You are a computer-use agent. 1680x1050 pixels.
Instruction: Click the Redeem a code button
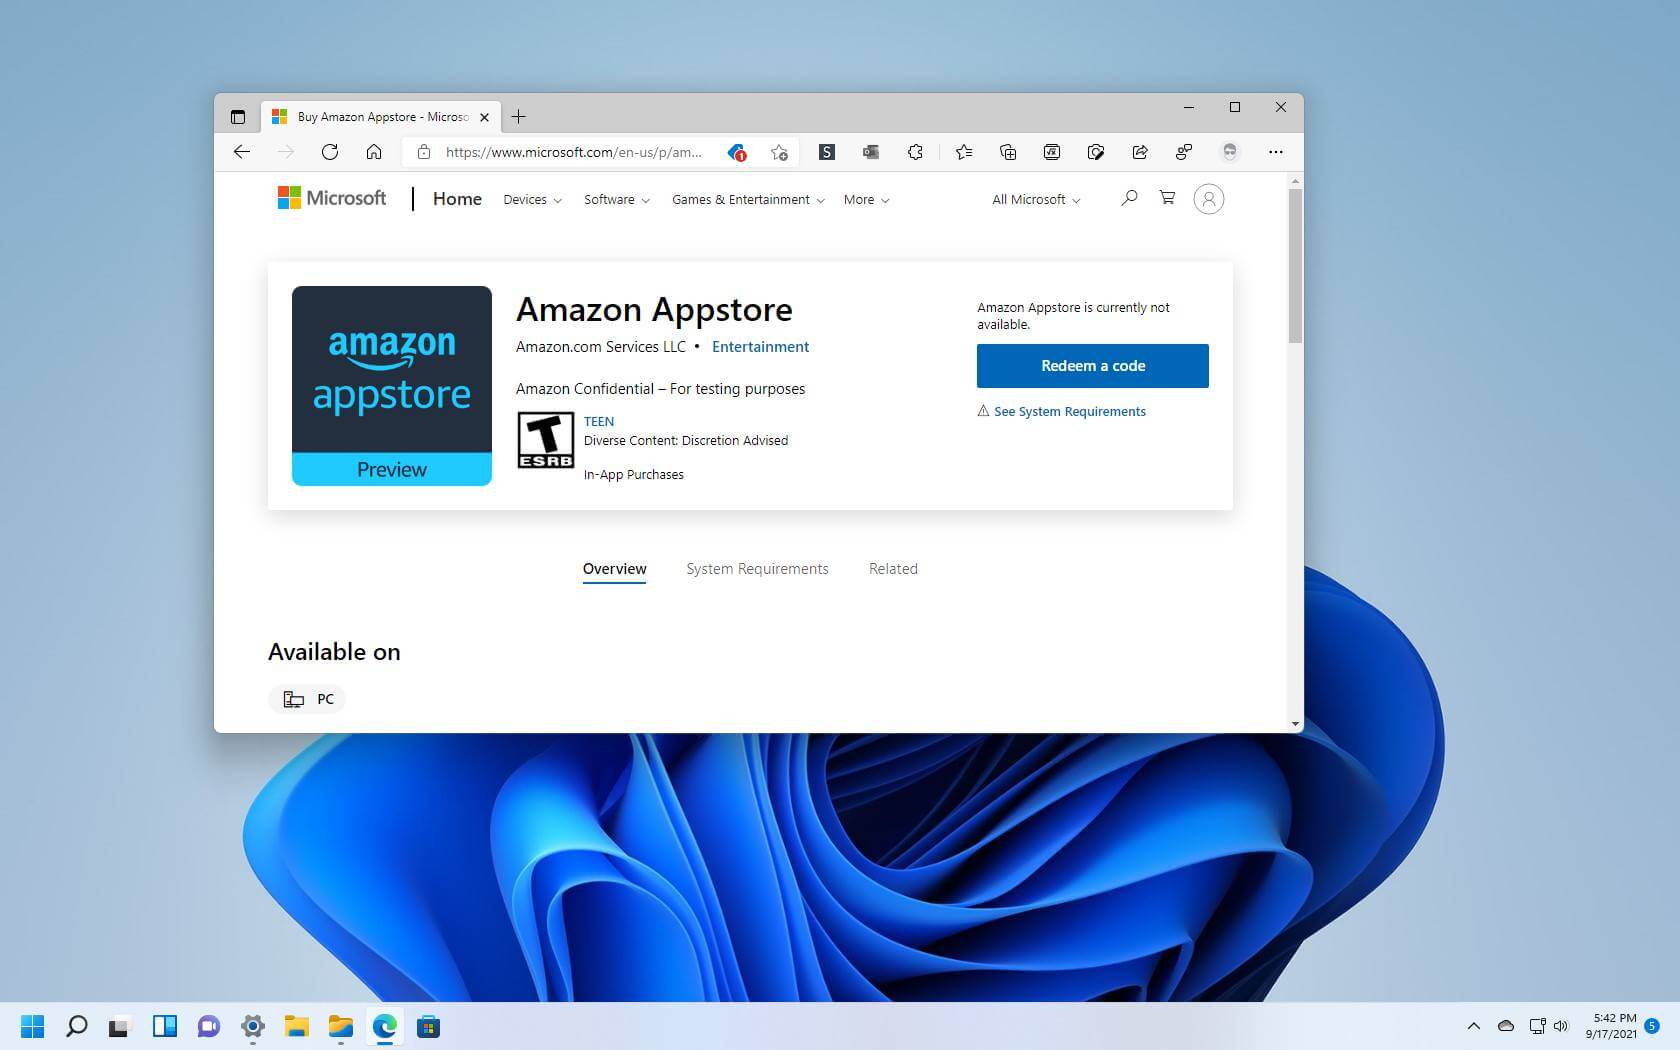pos(1092,365)
